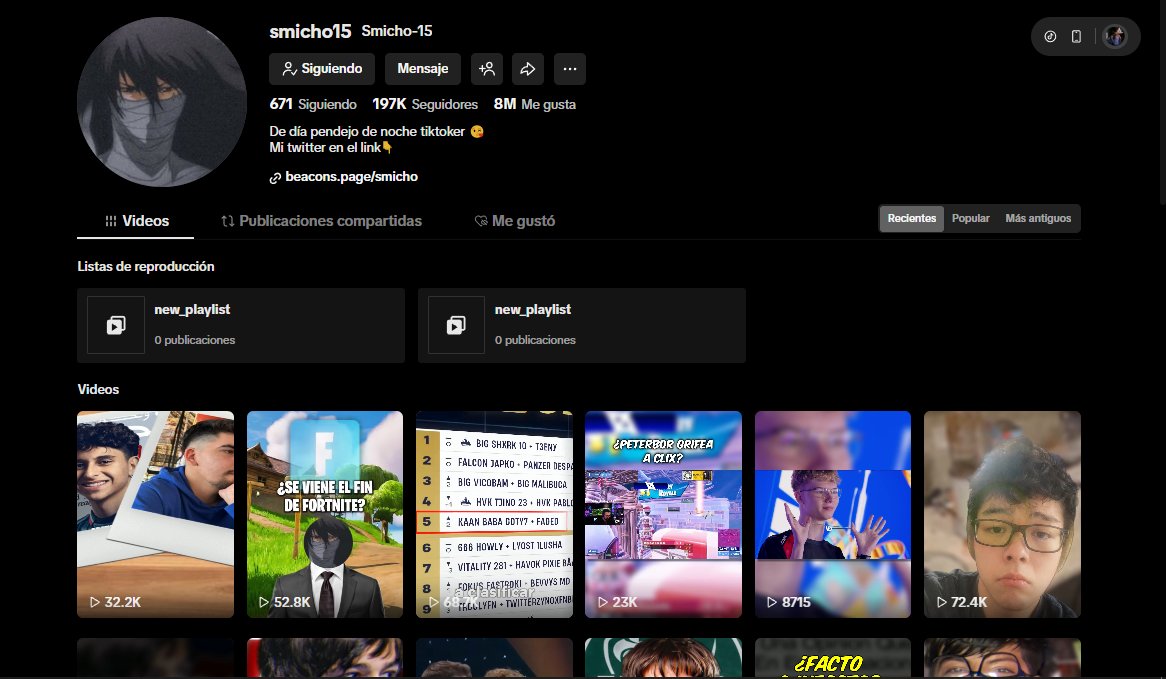Open the 671 Siguiendo following list
This screenshot has width=1166, height=679.
(313, 104)
